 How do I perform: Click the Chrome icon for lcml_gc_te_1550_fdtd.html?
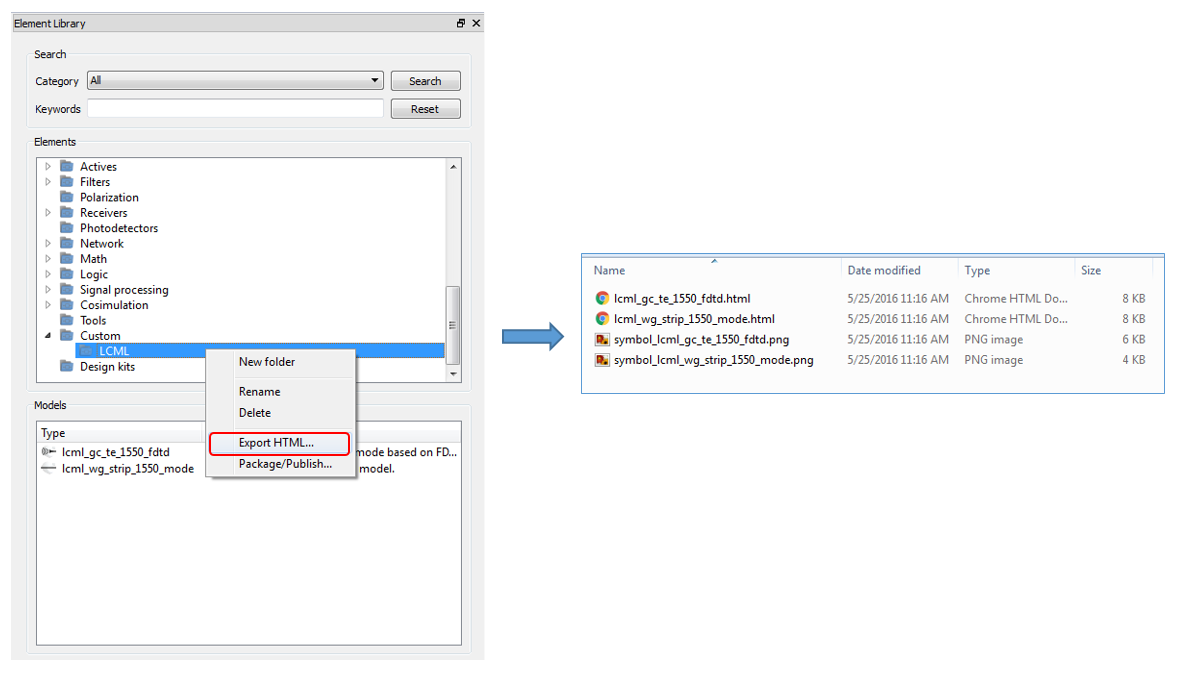pos(602,298)
